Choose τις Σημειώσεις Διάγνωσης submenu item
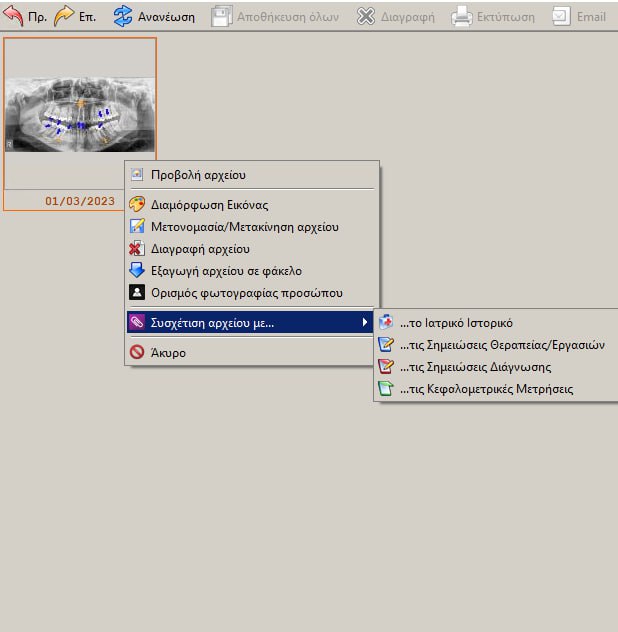Viewport: 618px width, 632px height. (475, 367)
